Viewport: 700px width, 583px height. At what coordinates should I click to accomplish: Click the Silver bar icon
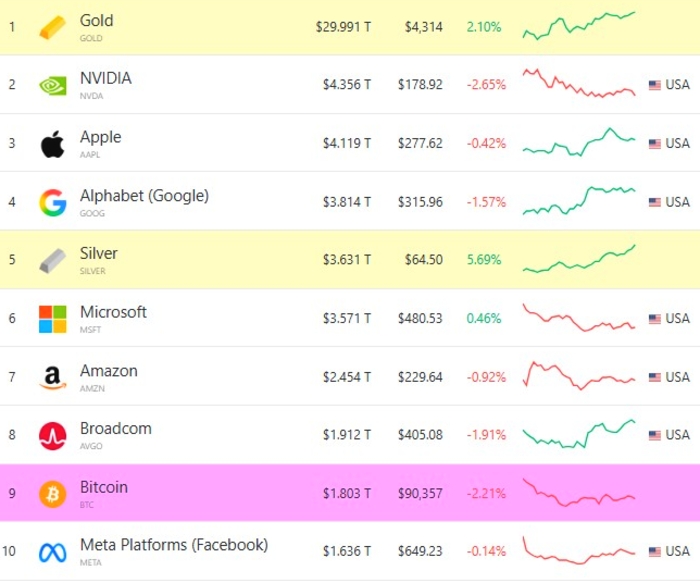click(52, 260)
